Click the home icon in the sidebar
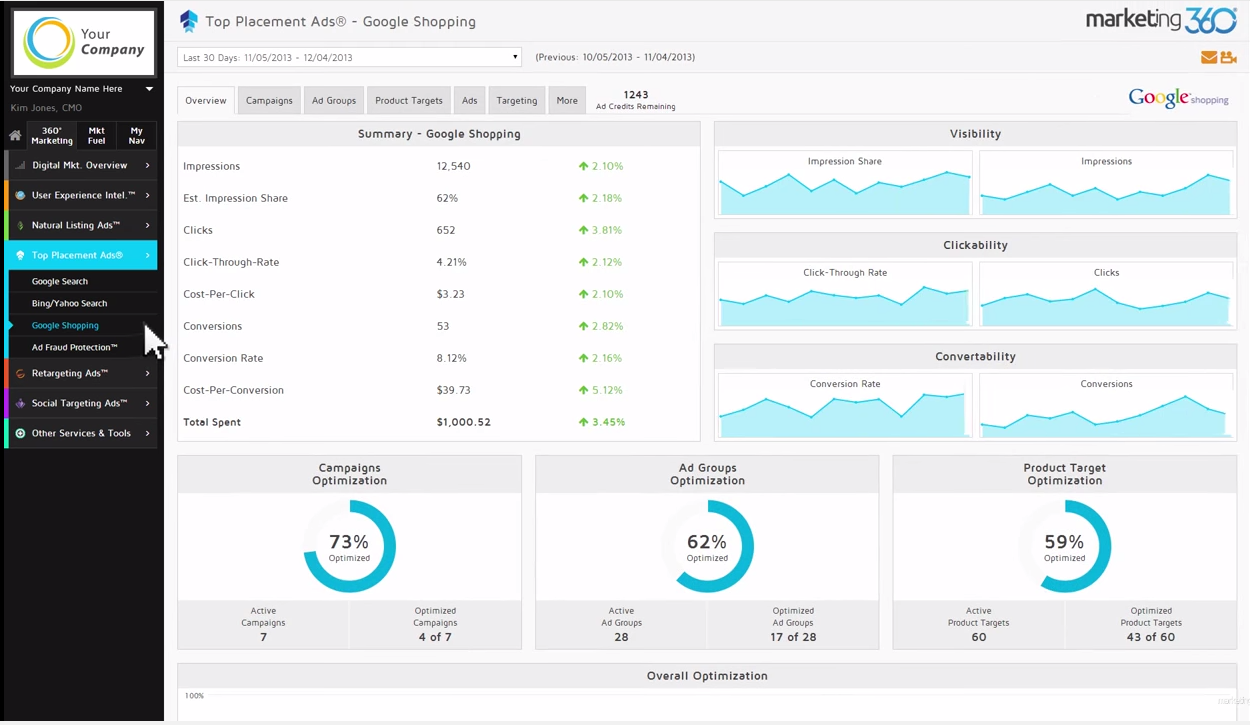1250x725 pixels. point(14,134)
